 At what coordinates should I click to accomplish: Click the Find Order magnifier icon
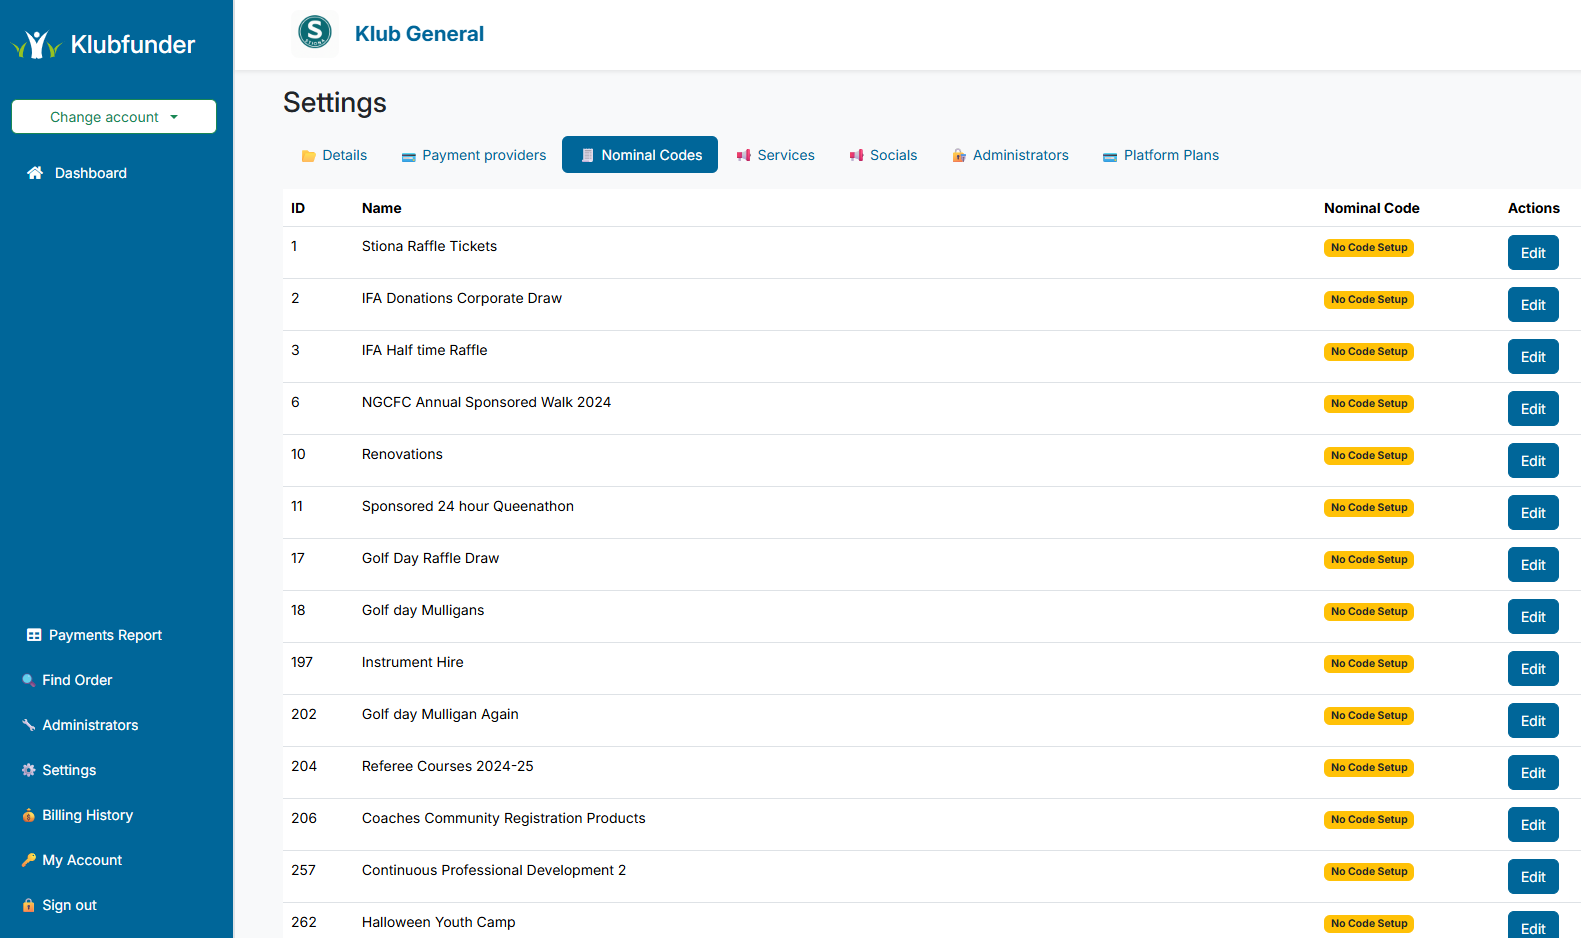click(29, 680)
